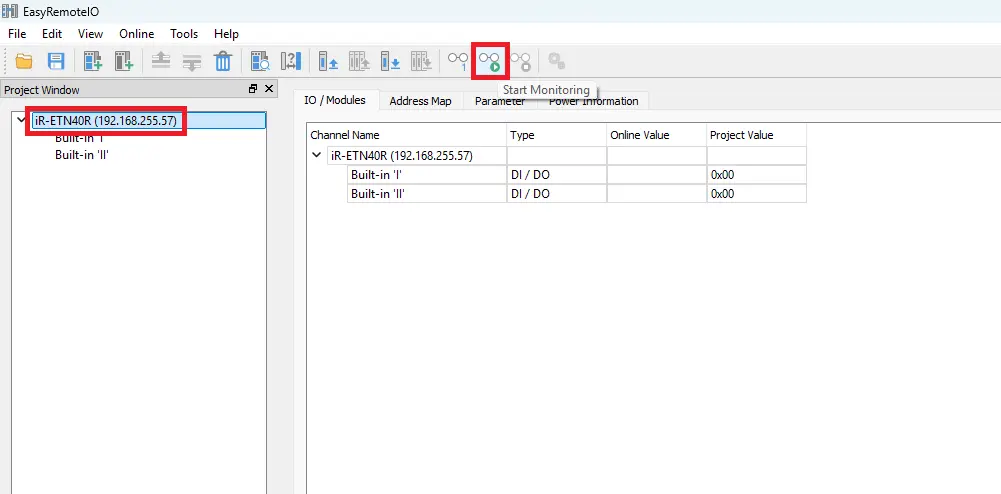Viewport: 1001px width, 494px height.
Task: Click the first add module icon with plus
Action: (x=93, y=61)
